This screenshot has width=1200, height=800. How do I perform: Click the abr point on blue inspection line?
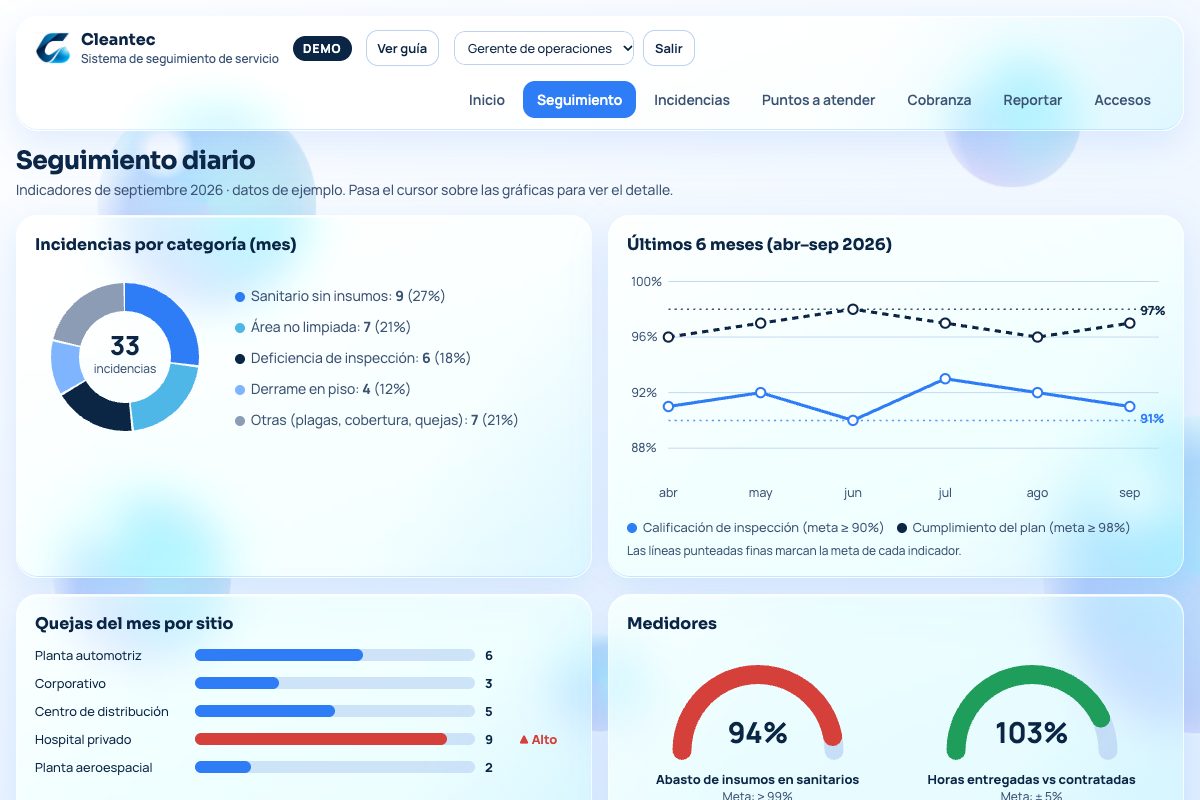[x=668, y=407]
